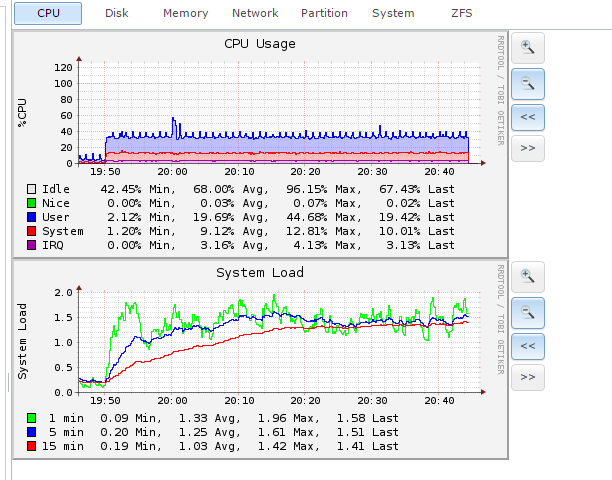The height and width of the screenshot is (480, 612).
Task: Click the 20:30 label on System Load graph
Action: click(372, 401)
